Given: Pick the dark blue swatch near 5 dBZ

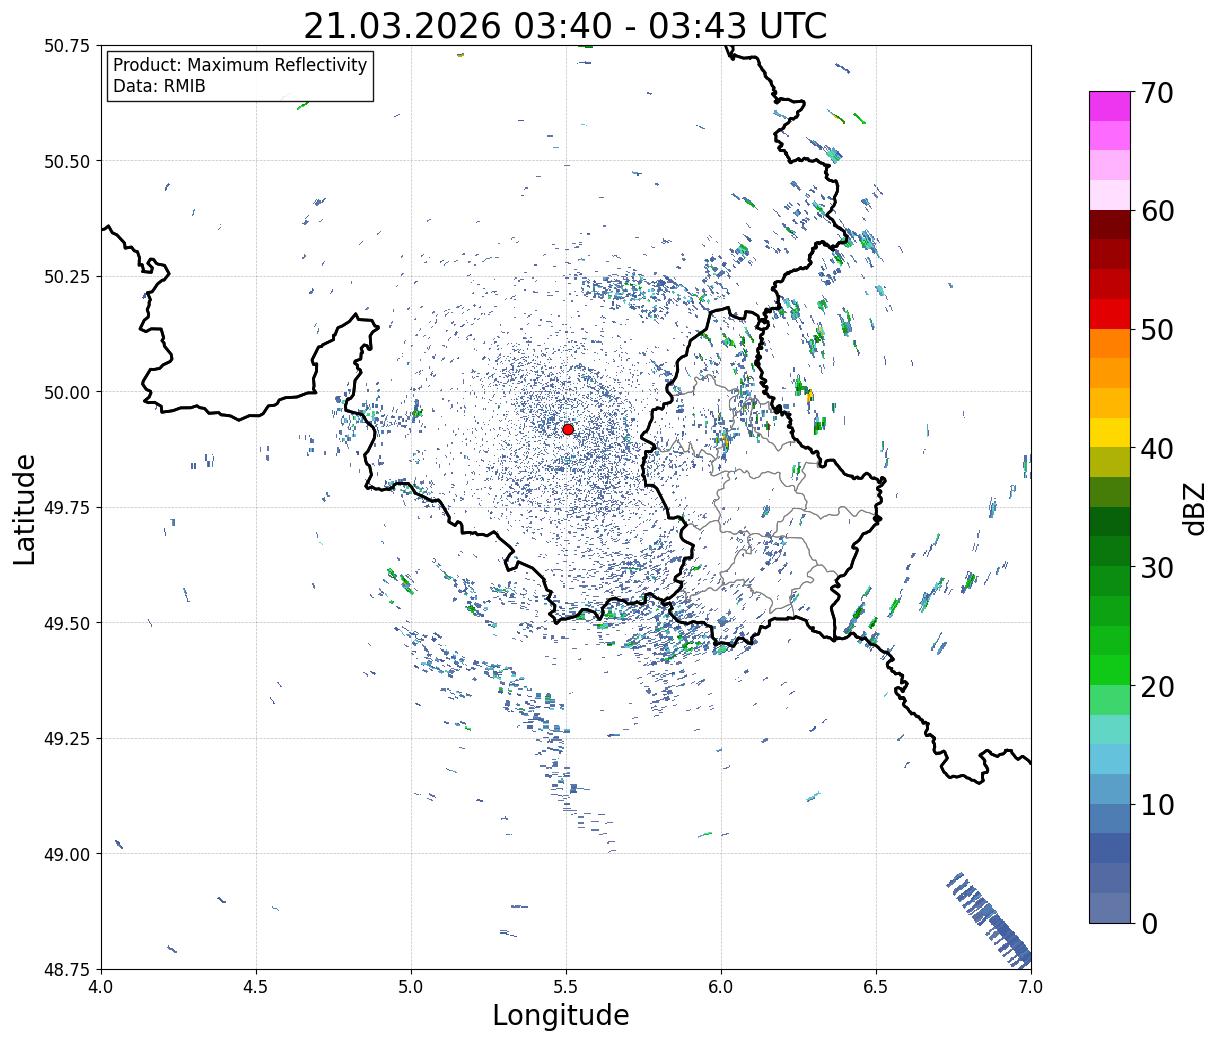Looking at the screenshot, I should pos(1110,848).
